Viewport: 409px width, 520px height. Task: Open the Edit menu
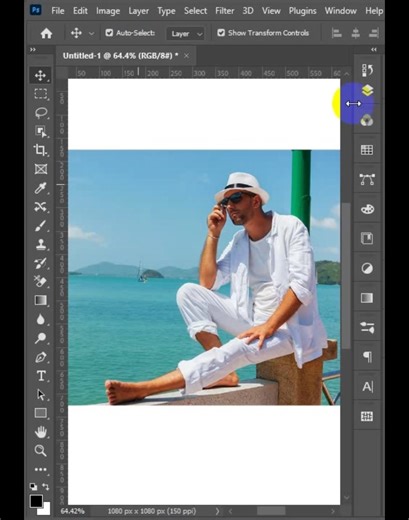click(x=80, y=11)
